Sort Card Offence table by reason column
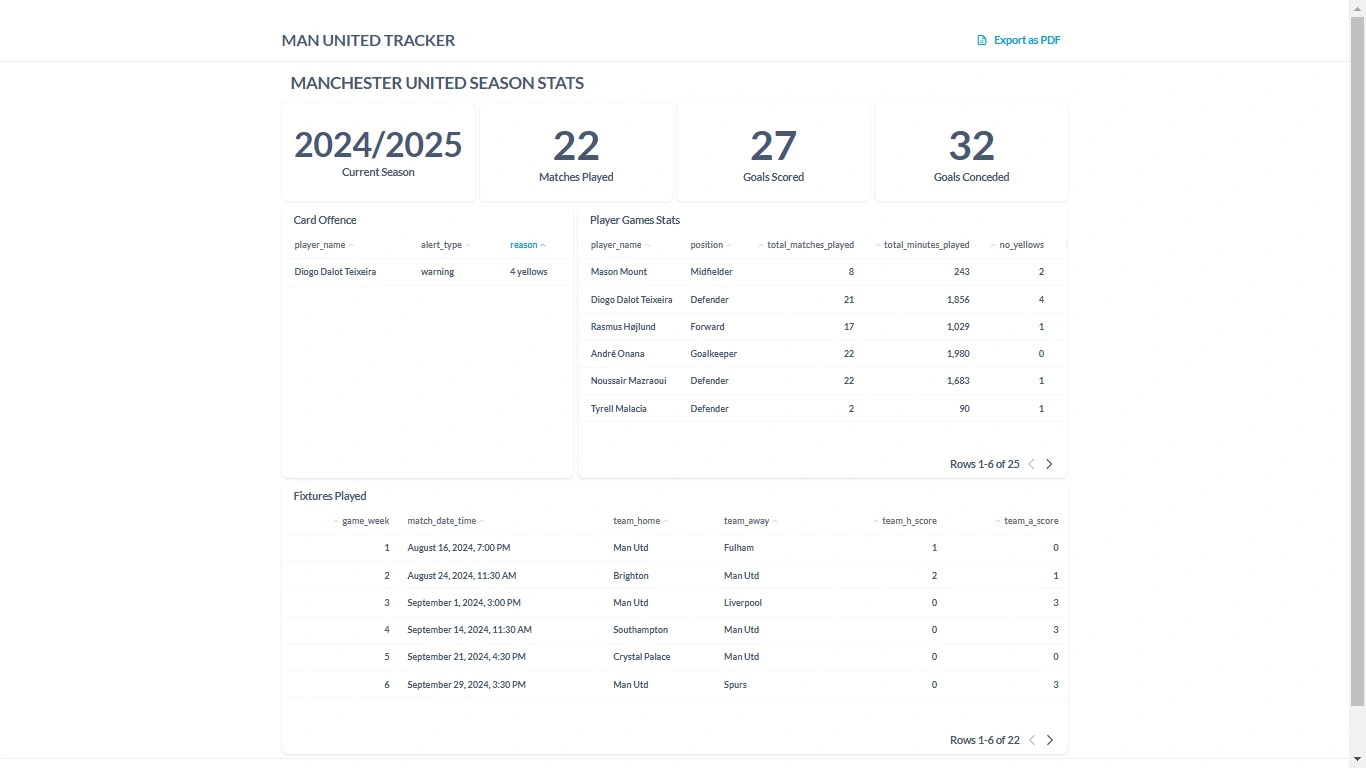1366x768 pixels. [528, 245]
